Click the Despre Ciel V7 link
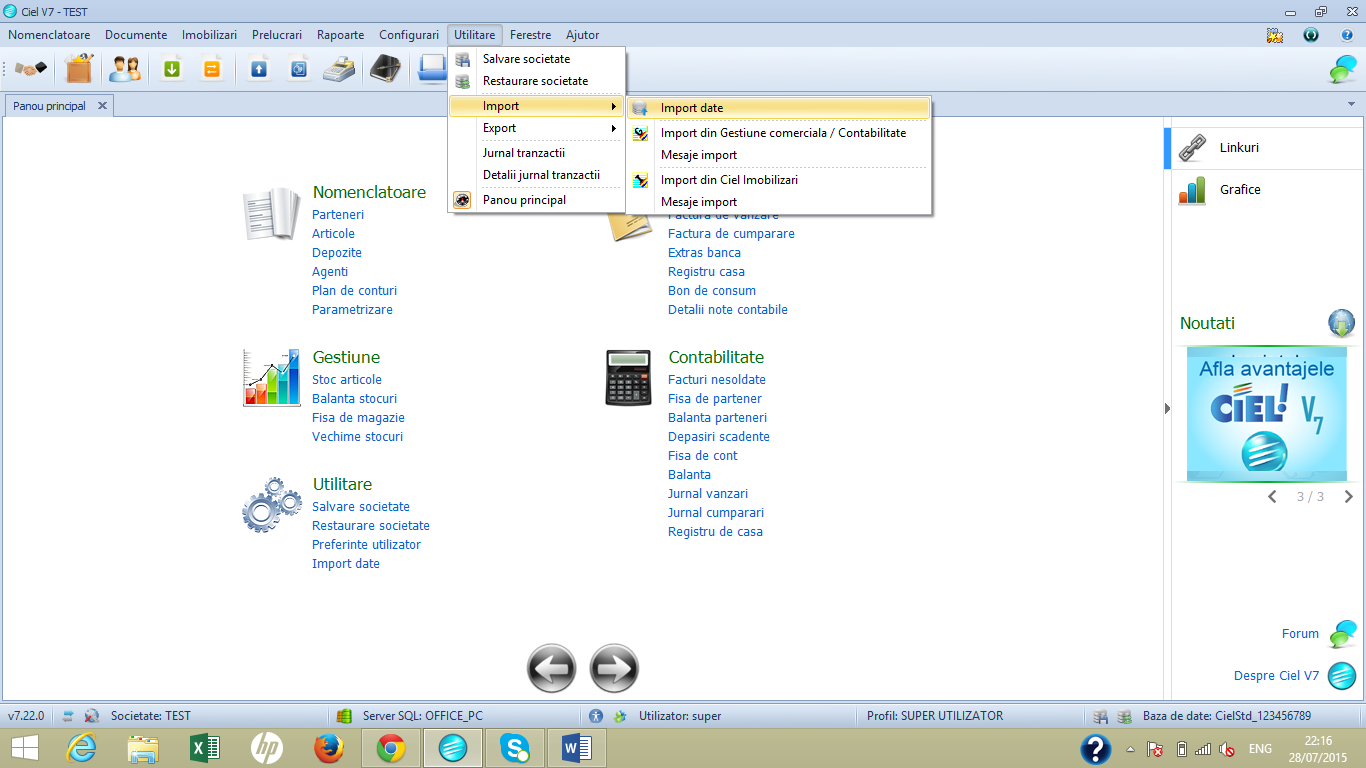1366x768 pixels. click(x=1276, y=676)
